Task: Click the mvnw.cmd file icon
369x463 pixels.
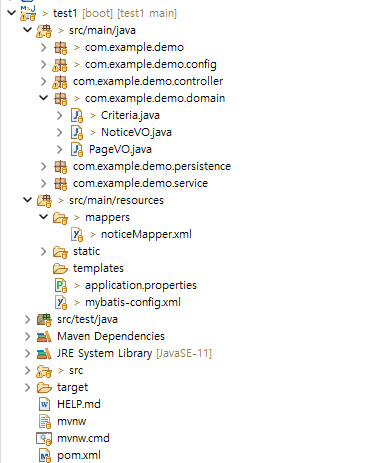Action: click(x=44, y=439)
